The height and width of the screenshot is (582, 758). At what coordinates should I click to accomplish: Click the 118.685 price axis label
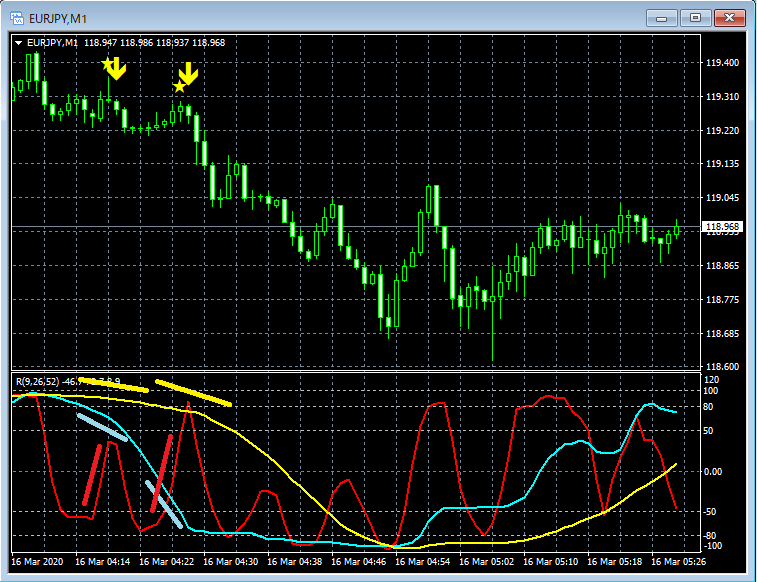pyautogui.click(x=722, y=334)
